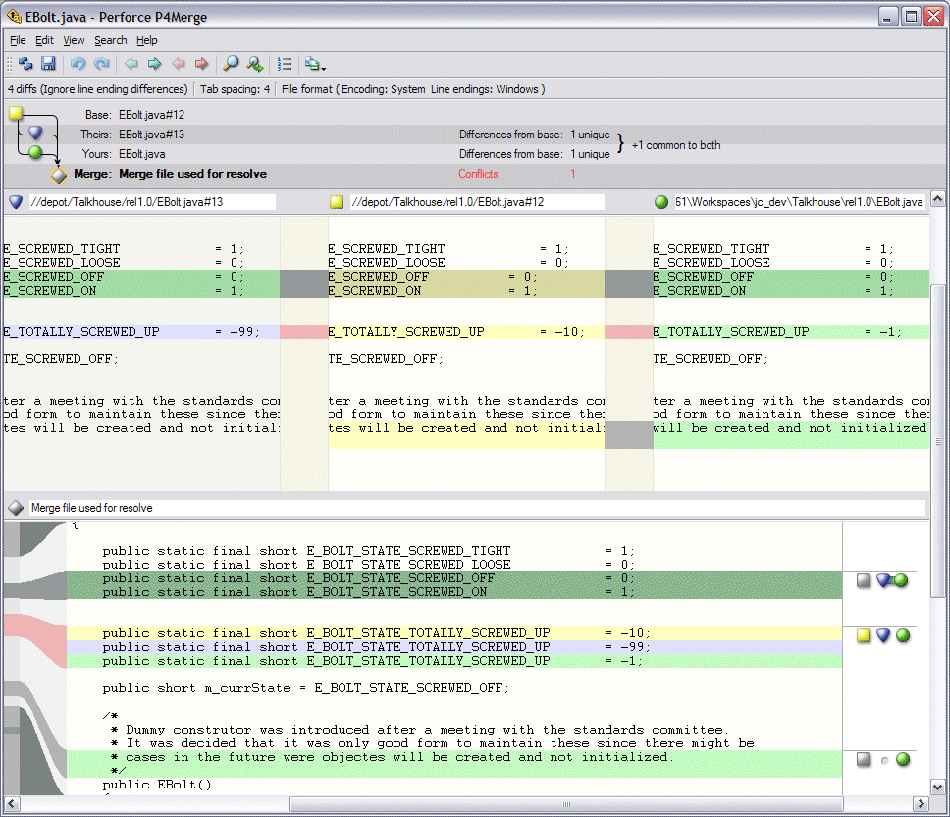This screenshot has width=950, height=817.
Task: Open Find with the magnifying glass icon
Action: click(230, 64)
